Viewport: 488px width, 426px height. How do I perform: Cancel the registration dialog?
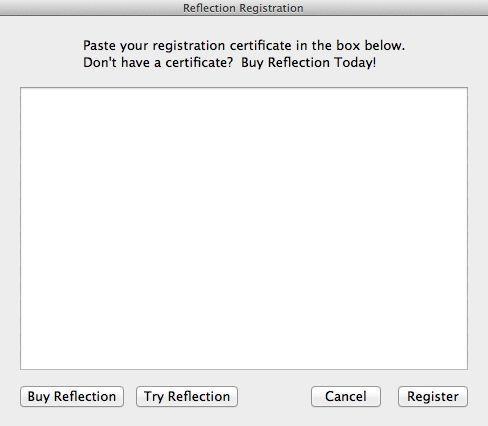coord(346,396)
